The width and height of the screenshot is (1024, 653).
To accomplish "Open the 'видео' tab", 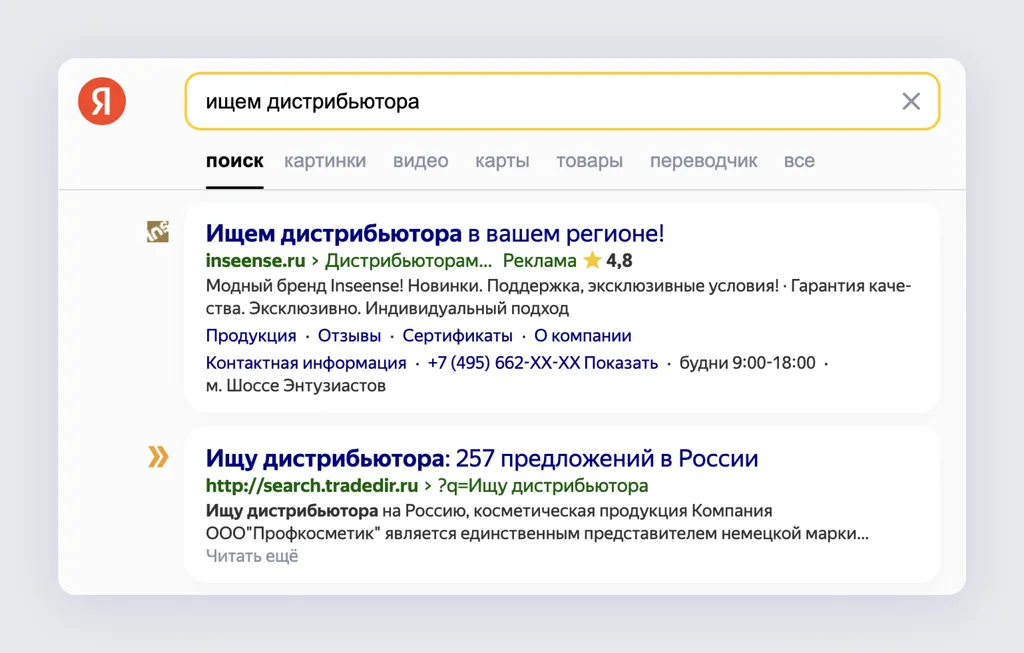I will [x=421, y=161].
